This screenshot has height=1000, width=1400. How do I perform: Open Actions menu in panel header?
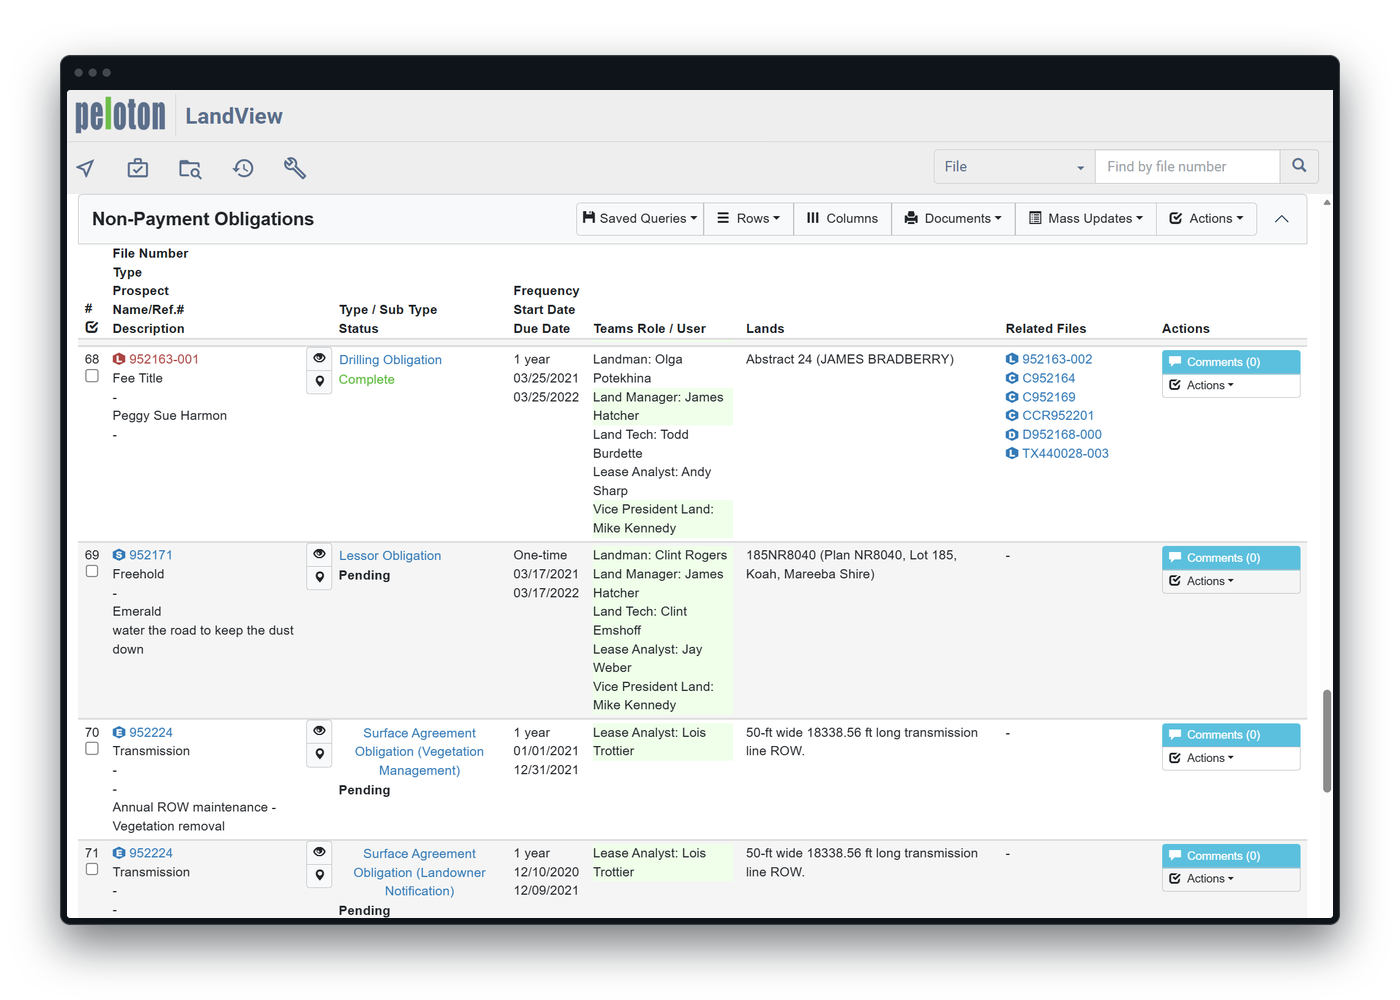tap(1206, 219)
